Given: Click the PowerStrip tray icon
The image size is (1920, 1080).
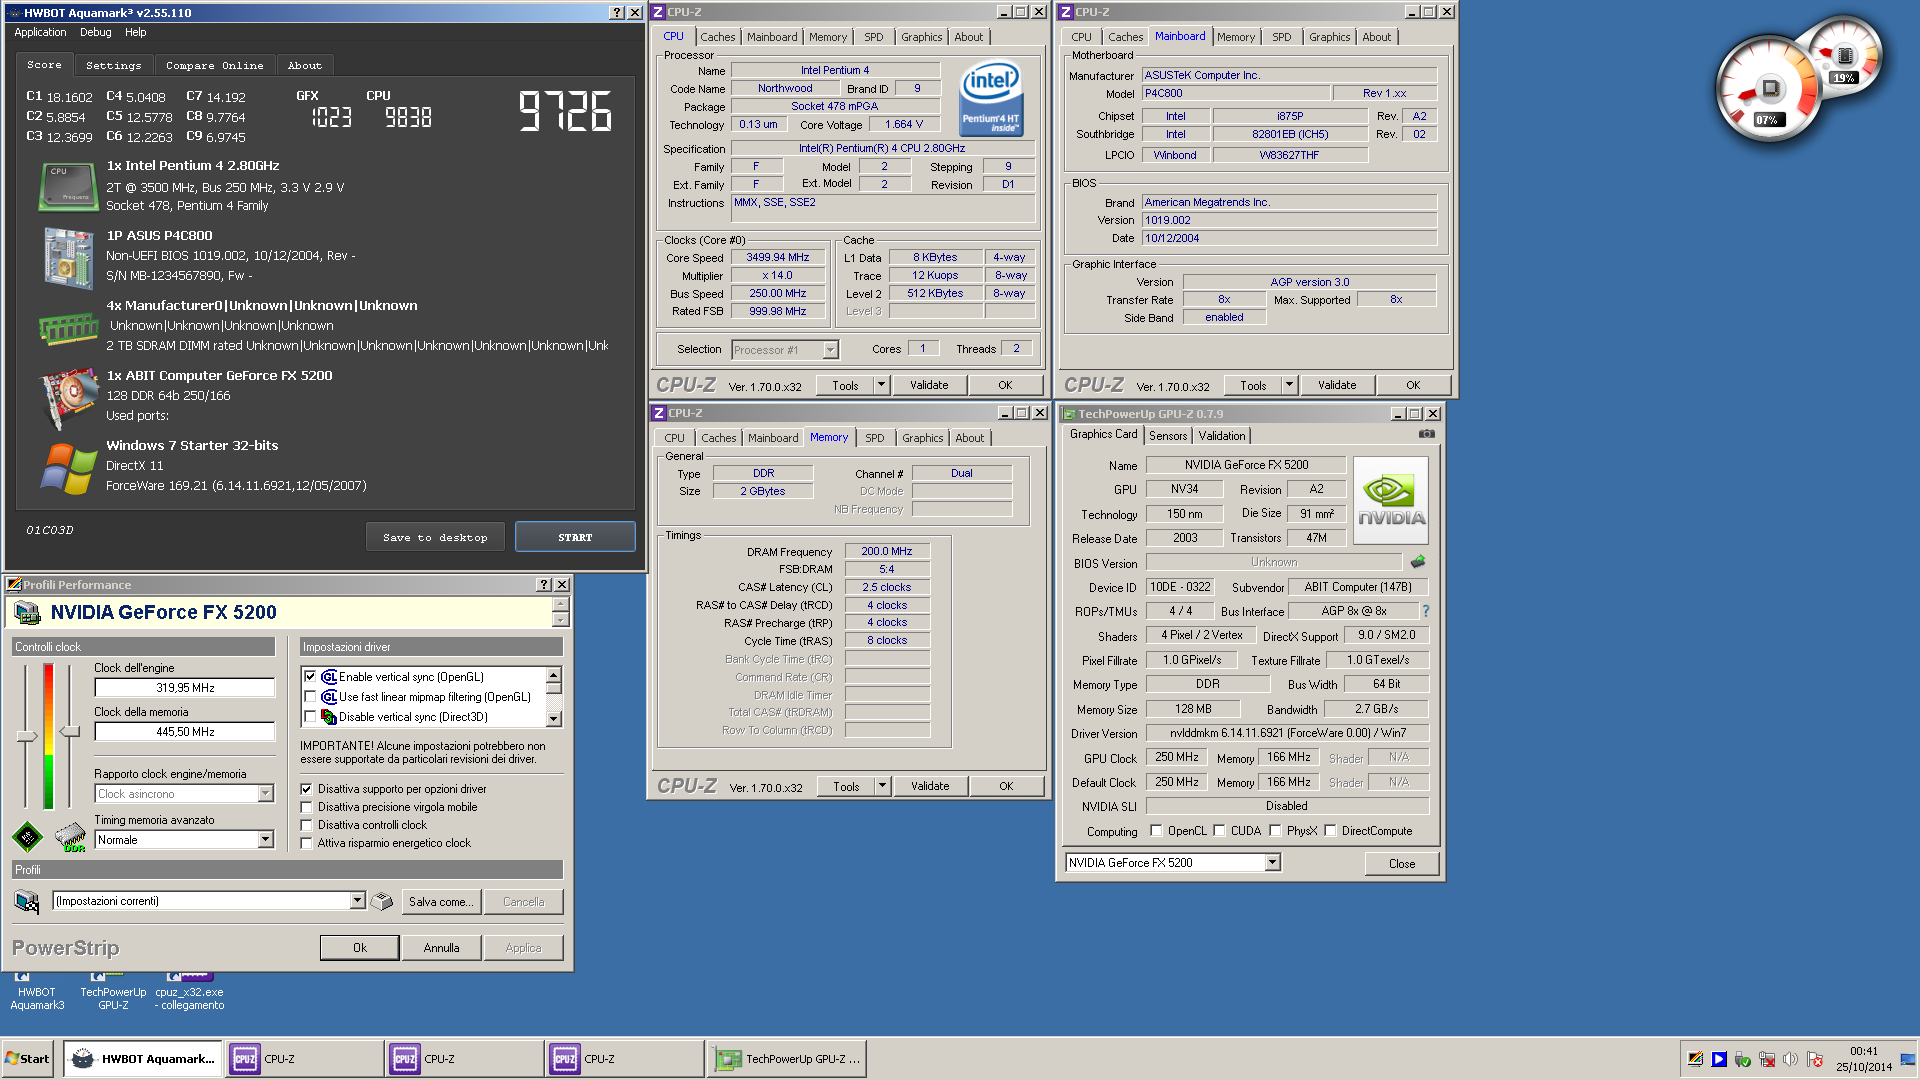Looking at the screenshot, I should [1695, 1059].
